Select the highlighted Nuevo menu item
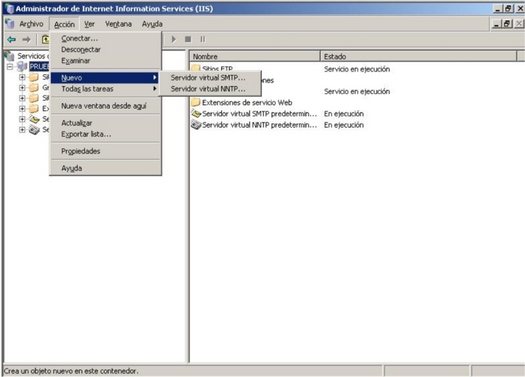Viewport: 525px width, 377px height. [105, 78]
